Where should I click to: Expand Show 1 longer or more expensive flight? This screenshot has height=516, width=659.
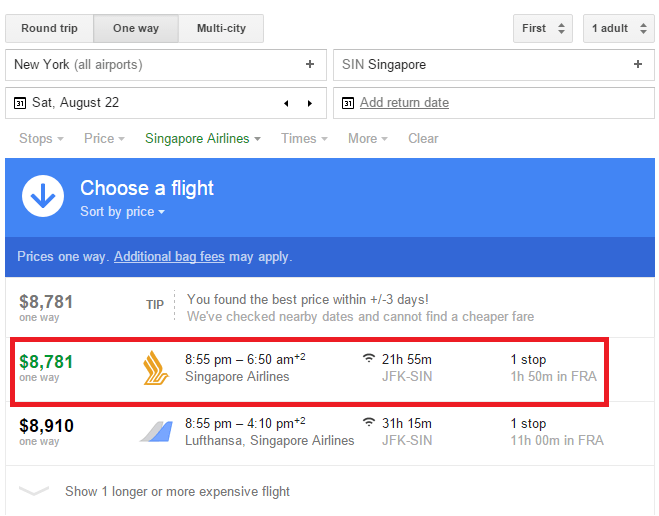coord(177,491)
